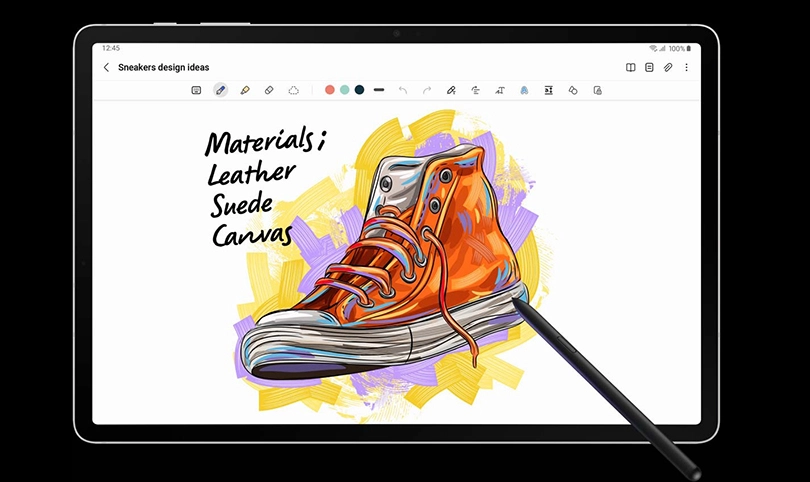Select the pen drawing tool
This screenshot has height=482, width=810.
pyautogui.click(x=220, y=90)
